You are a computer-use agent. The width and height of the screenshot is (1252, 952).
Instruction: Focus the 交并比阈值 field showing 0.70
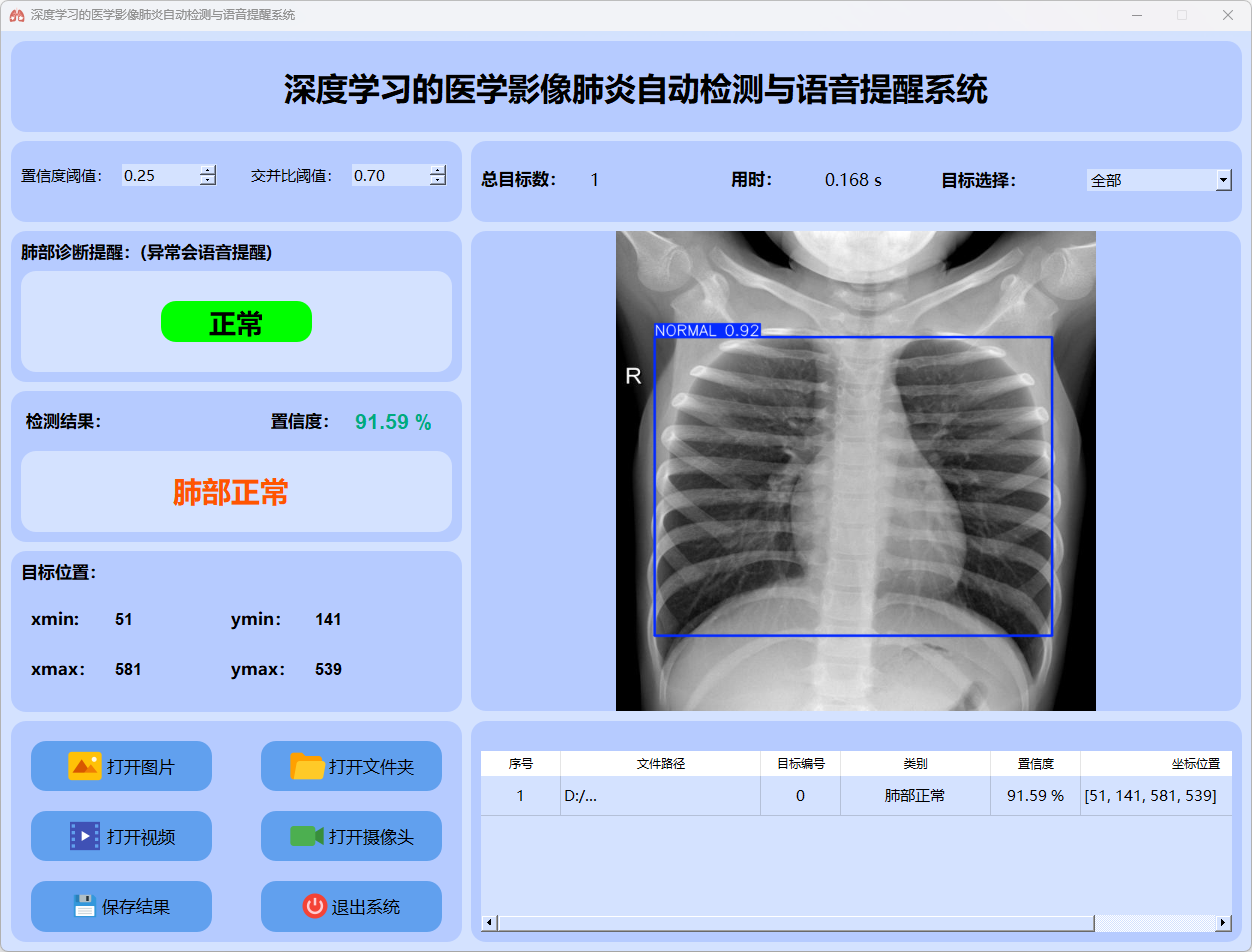click(391, 175)
